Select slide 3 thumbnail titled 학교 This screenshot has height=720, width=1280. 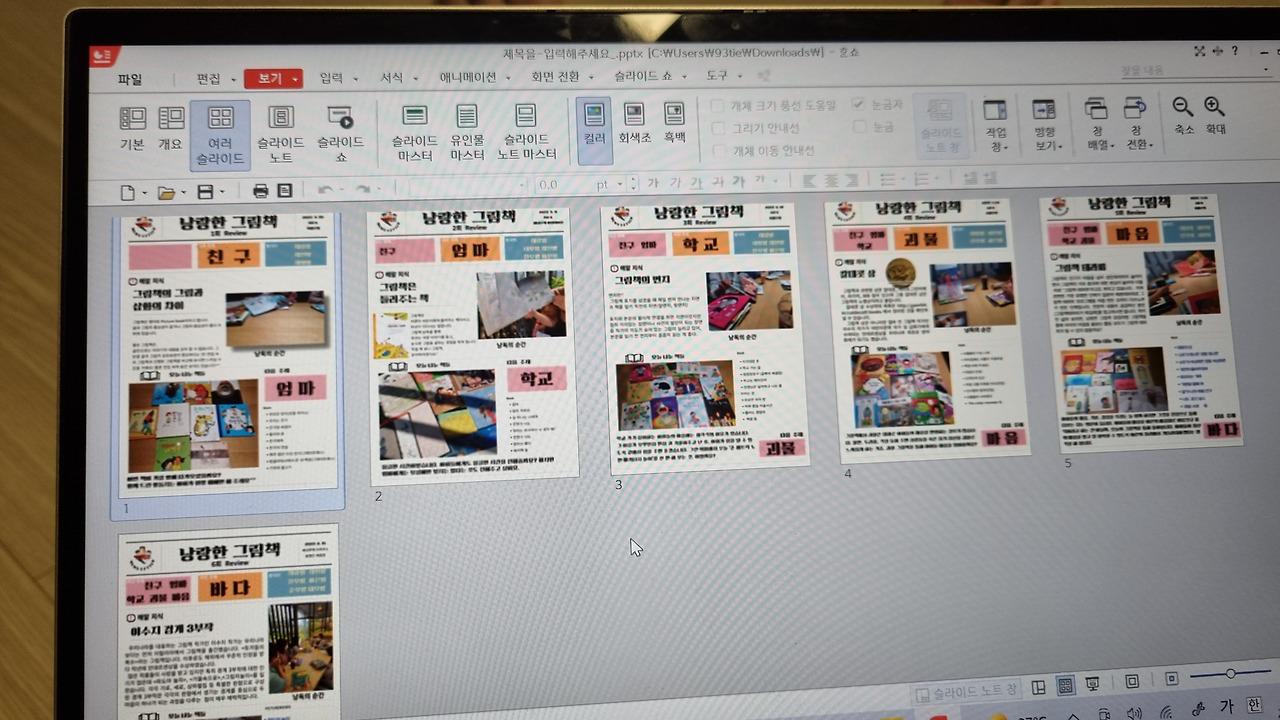706,338
